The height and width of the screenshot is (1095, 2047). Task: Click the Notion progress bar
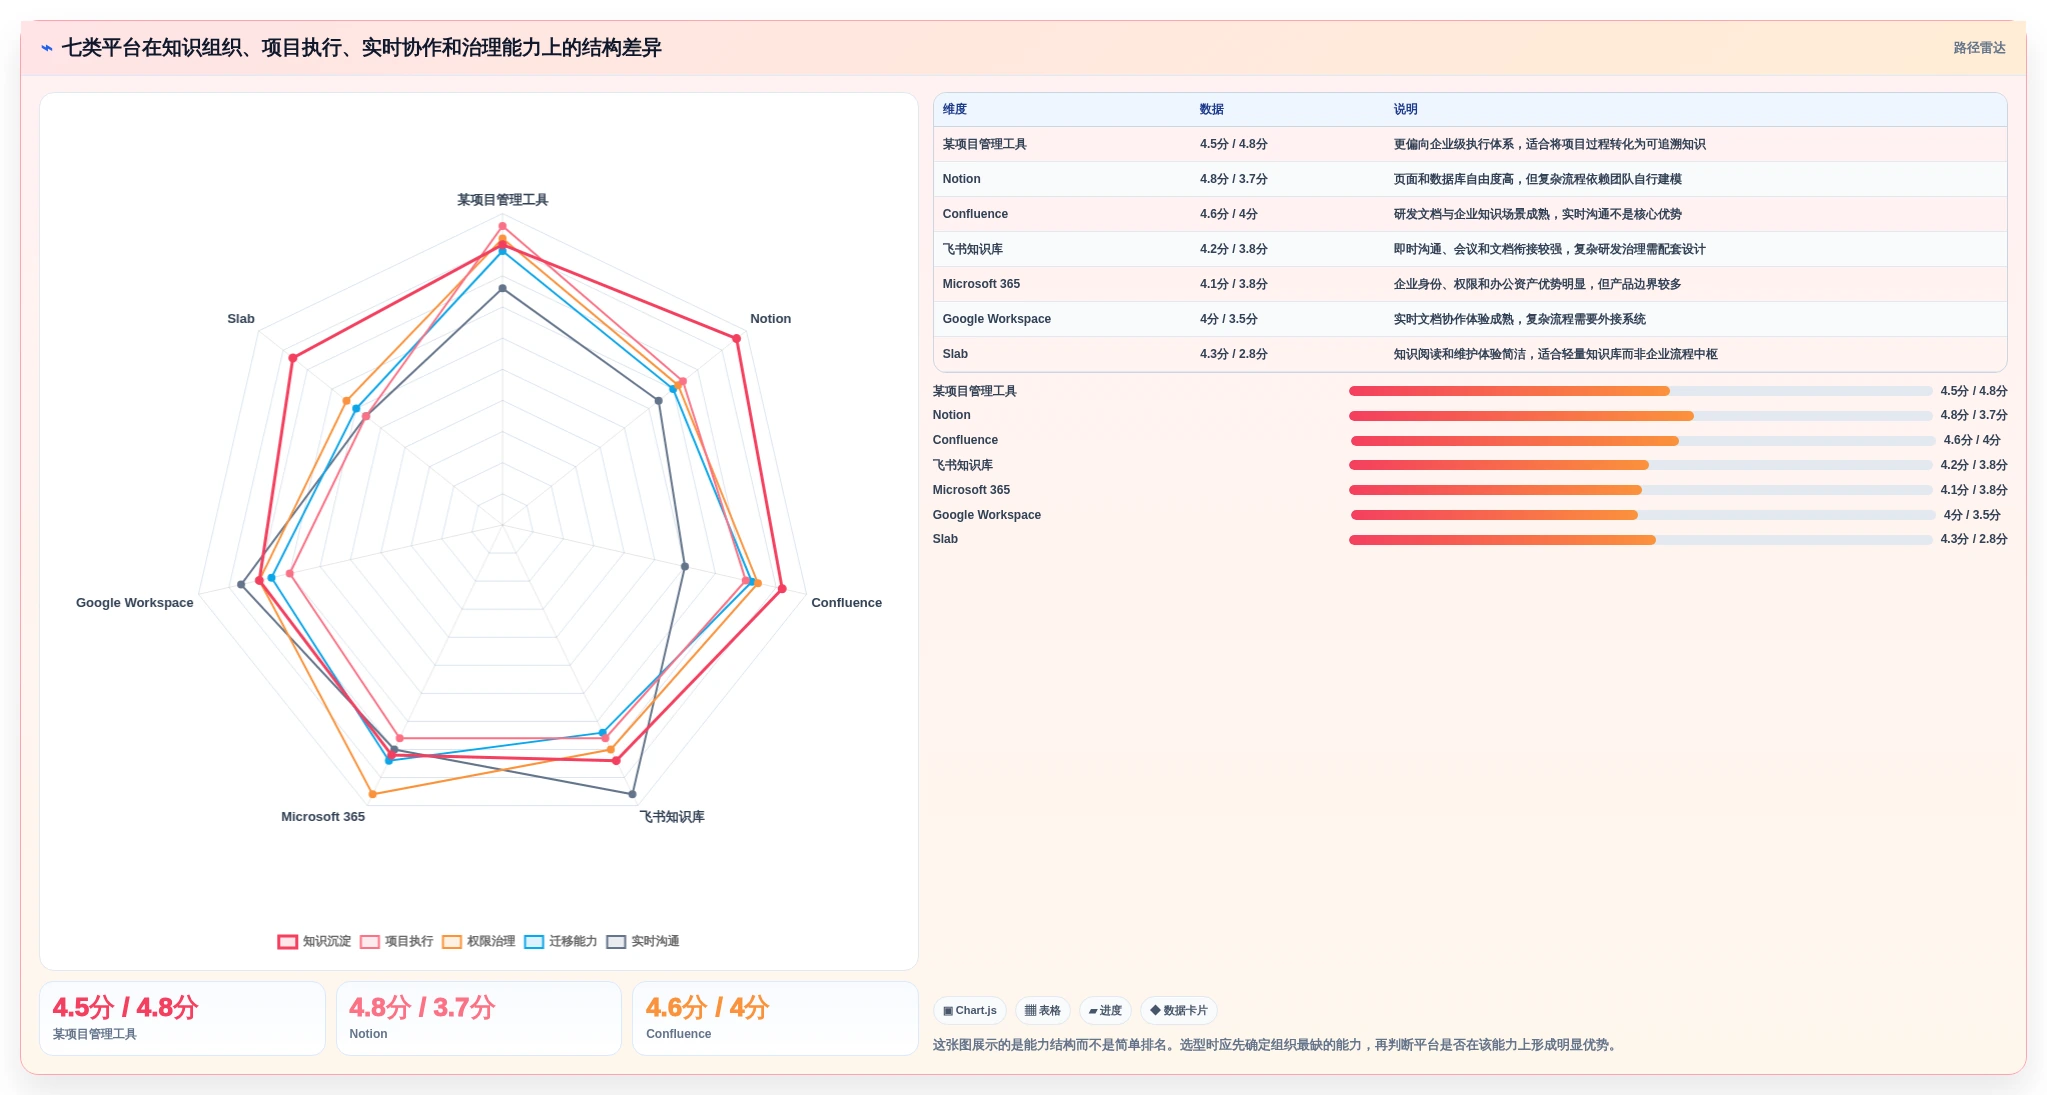pos(1640,416)
